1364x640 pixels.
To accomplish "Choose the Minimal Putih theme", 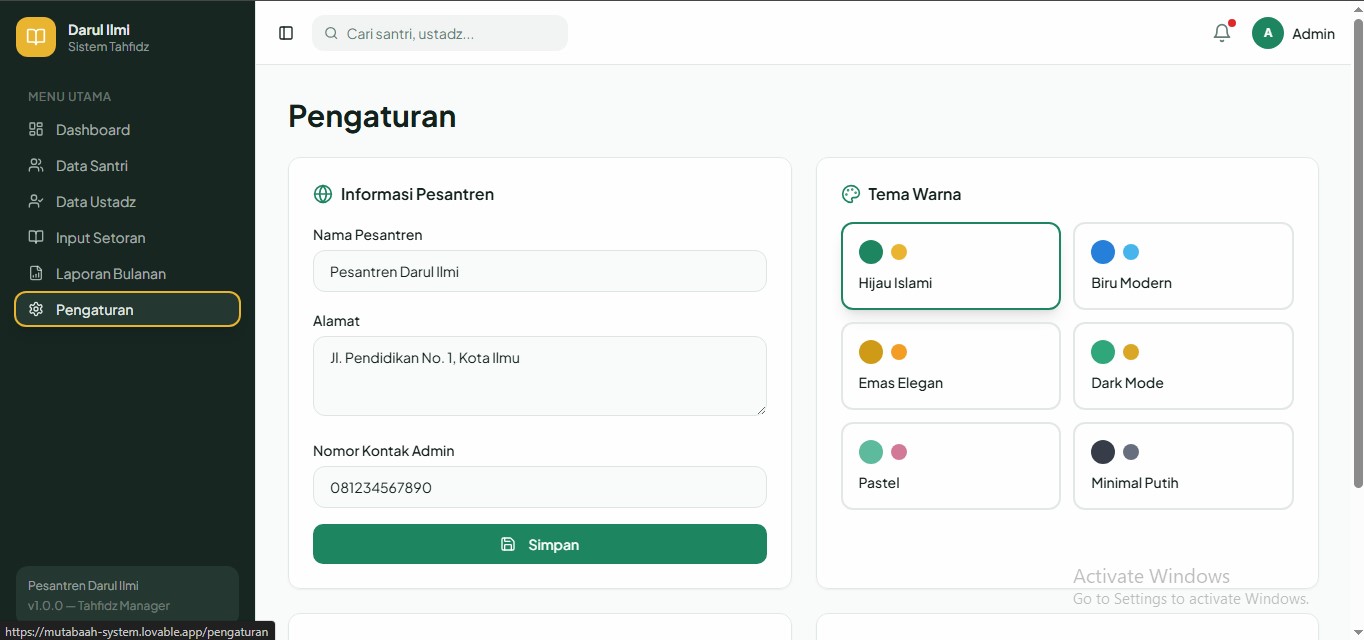I will (x=1183, y=466).
